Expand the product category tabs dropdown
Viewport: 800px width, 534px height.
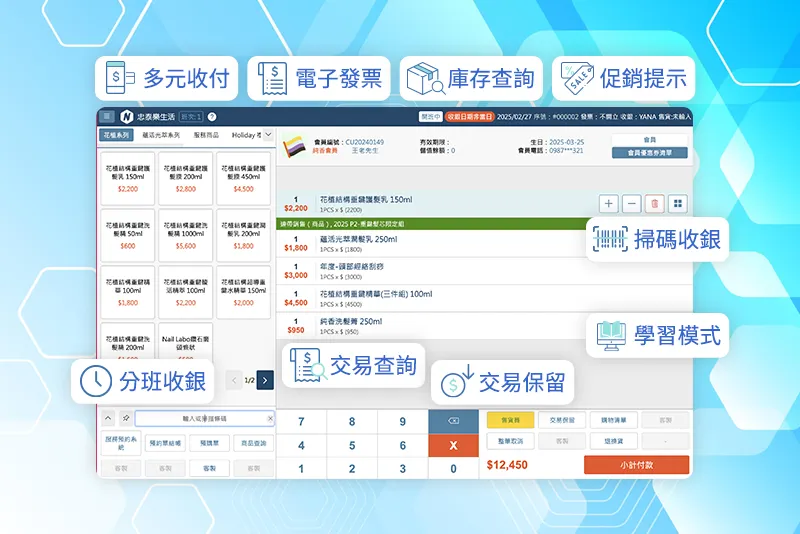tap(268, 135)
